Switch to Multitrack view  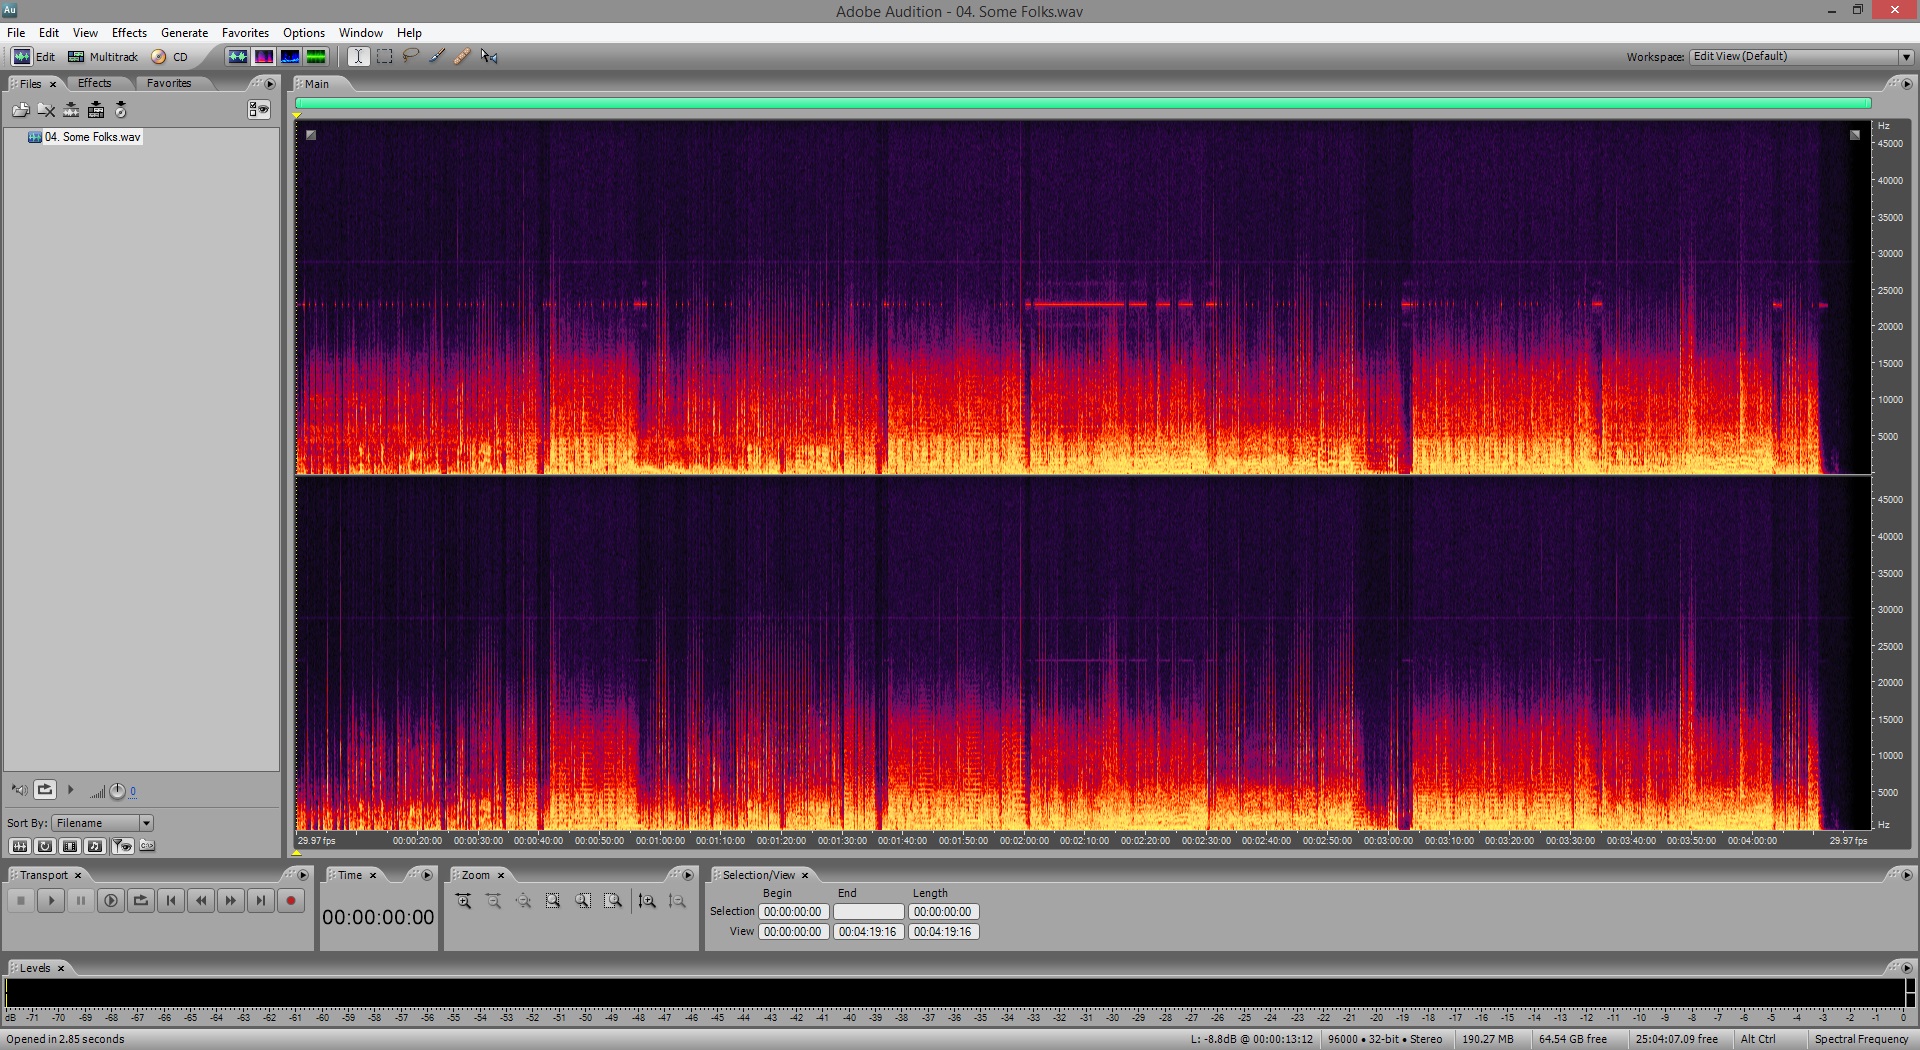point(103,57)
